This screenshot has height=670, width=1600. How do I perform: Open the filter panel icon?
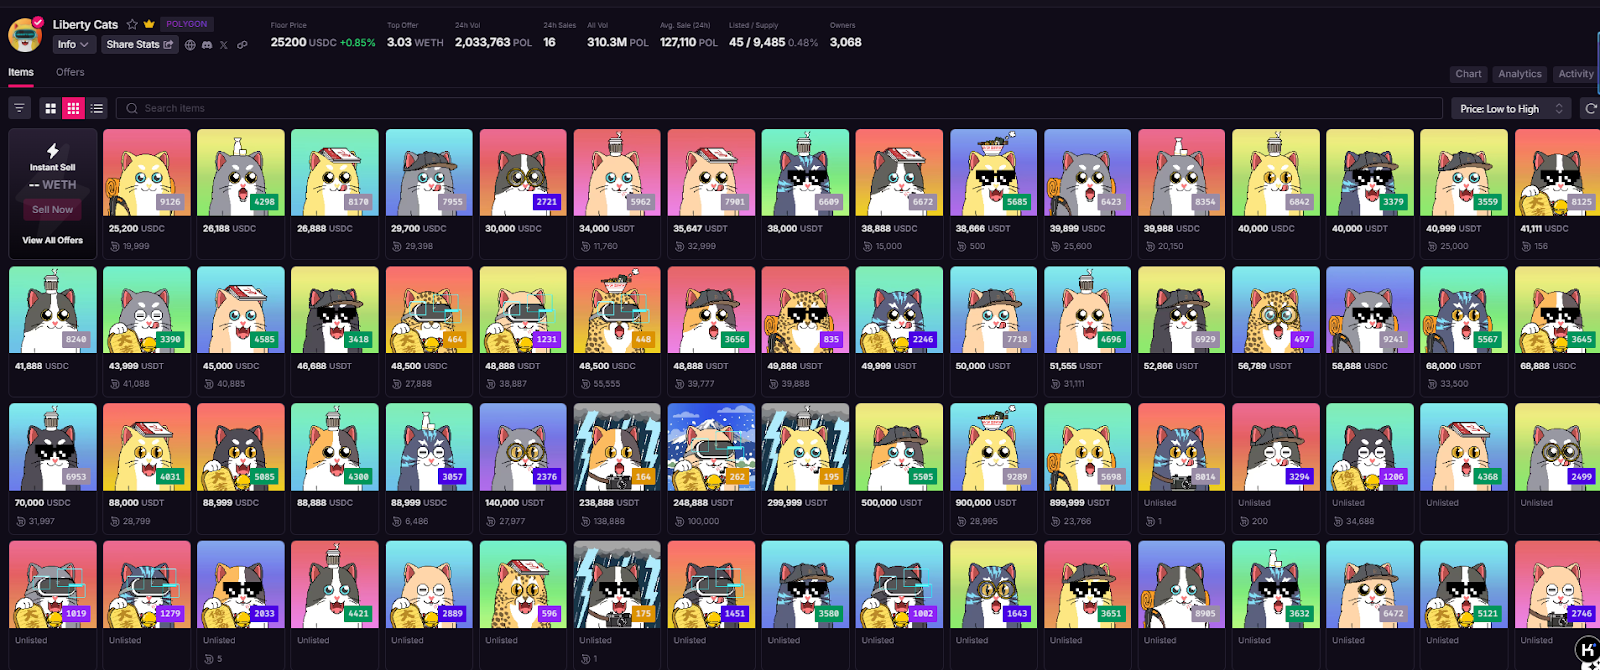pos(19,108)
